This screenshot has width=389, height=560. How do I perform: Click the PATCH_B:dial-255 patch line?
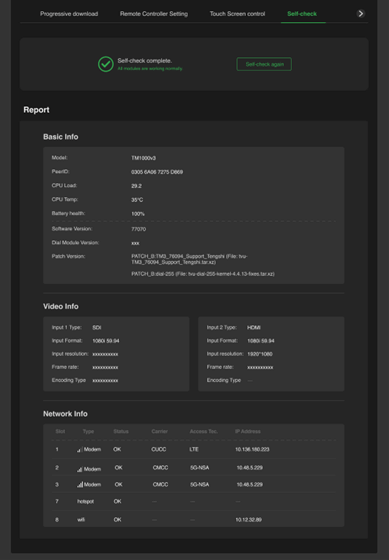pos(203,274)
